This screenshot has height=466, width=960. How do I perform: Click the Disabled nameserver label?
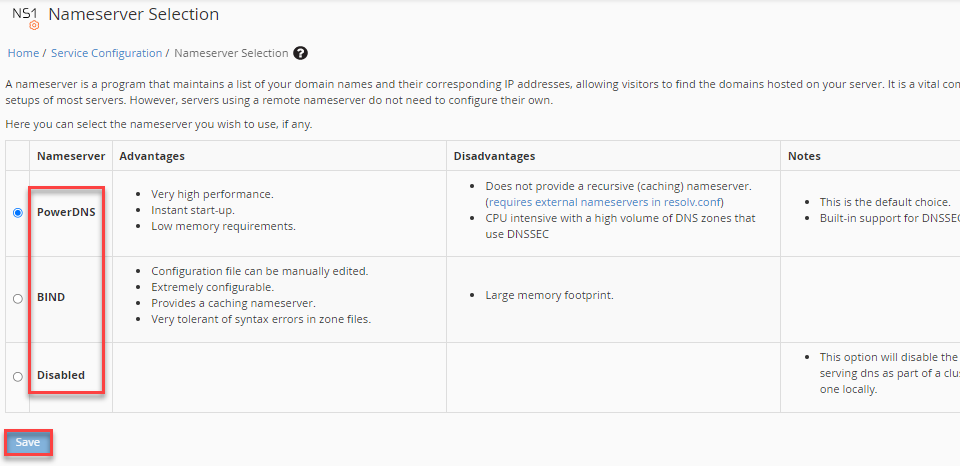pos(61,376)
